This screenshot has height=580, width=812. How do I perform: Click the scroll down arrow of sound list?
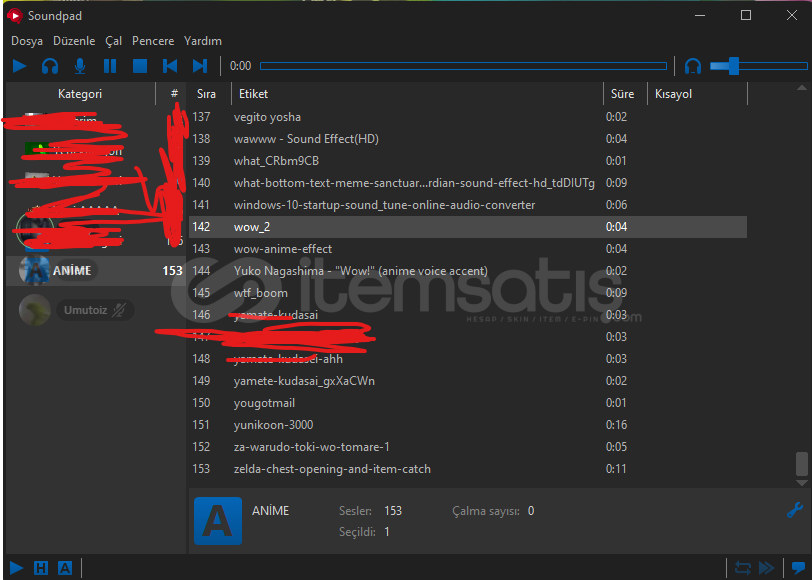coord(802,483)
